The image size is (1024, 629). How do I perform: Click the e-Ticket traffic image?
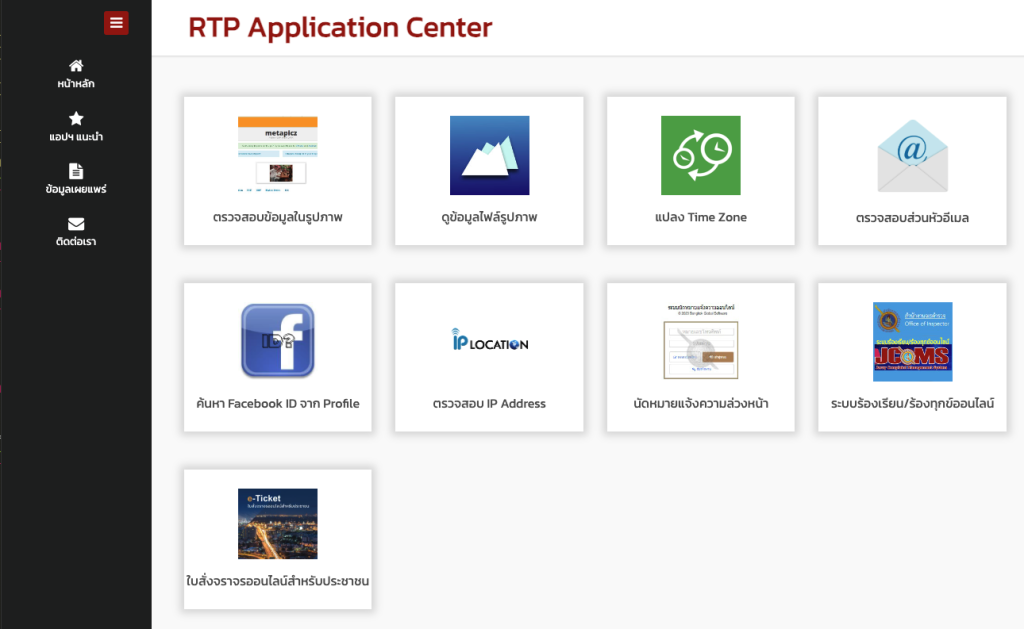pyautogui.click(x=277, y=523)
